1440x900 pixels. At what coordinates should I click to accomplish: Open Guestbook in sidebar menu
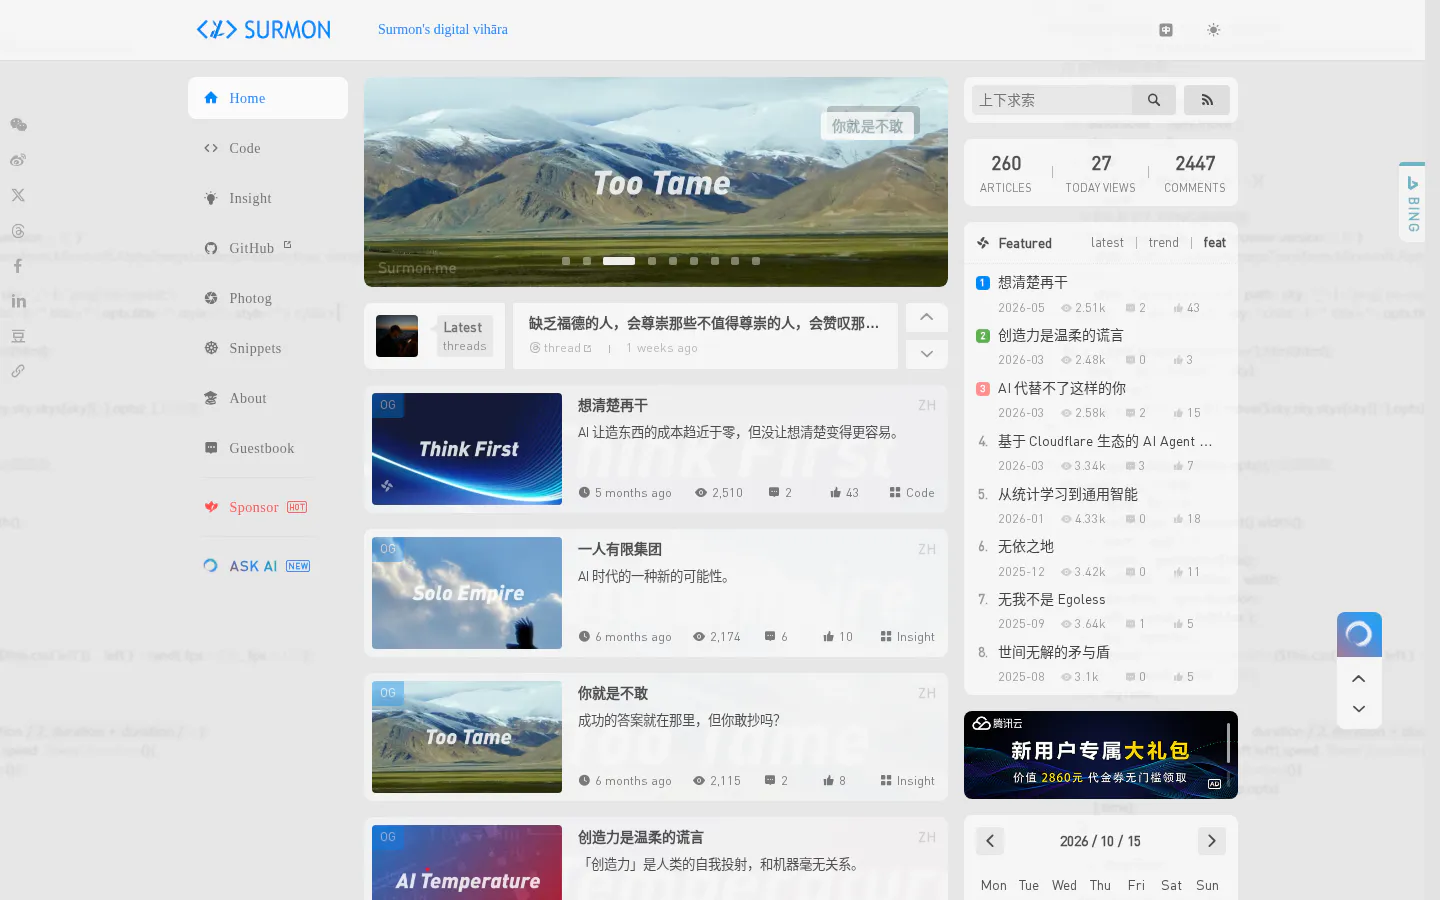click(x=268, y=448)
